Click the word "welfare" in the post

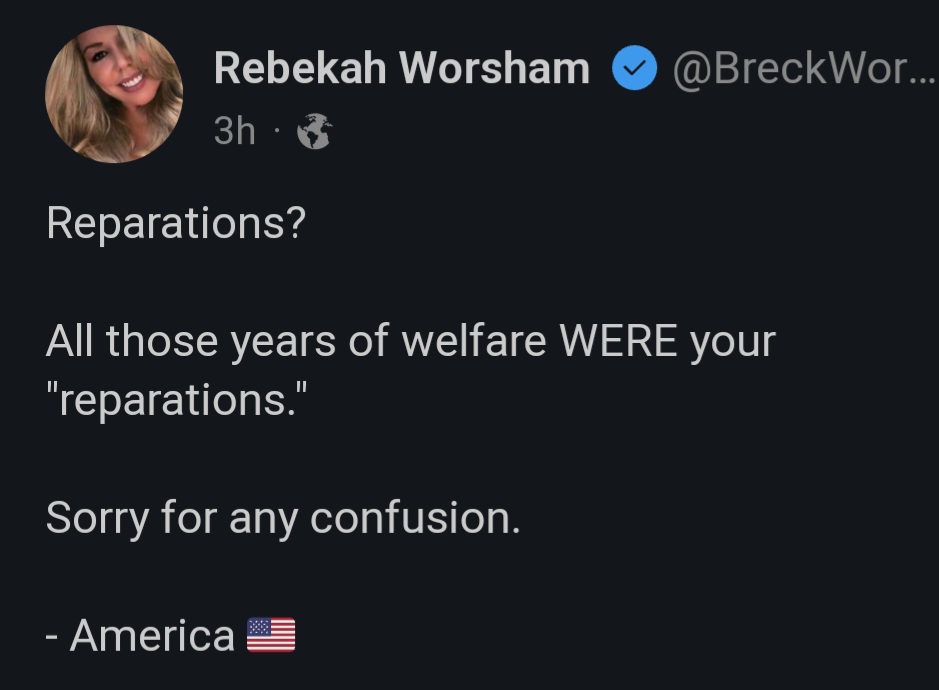pyautogui.click(x=474, y=342)
